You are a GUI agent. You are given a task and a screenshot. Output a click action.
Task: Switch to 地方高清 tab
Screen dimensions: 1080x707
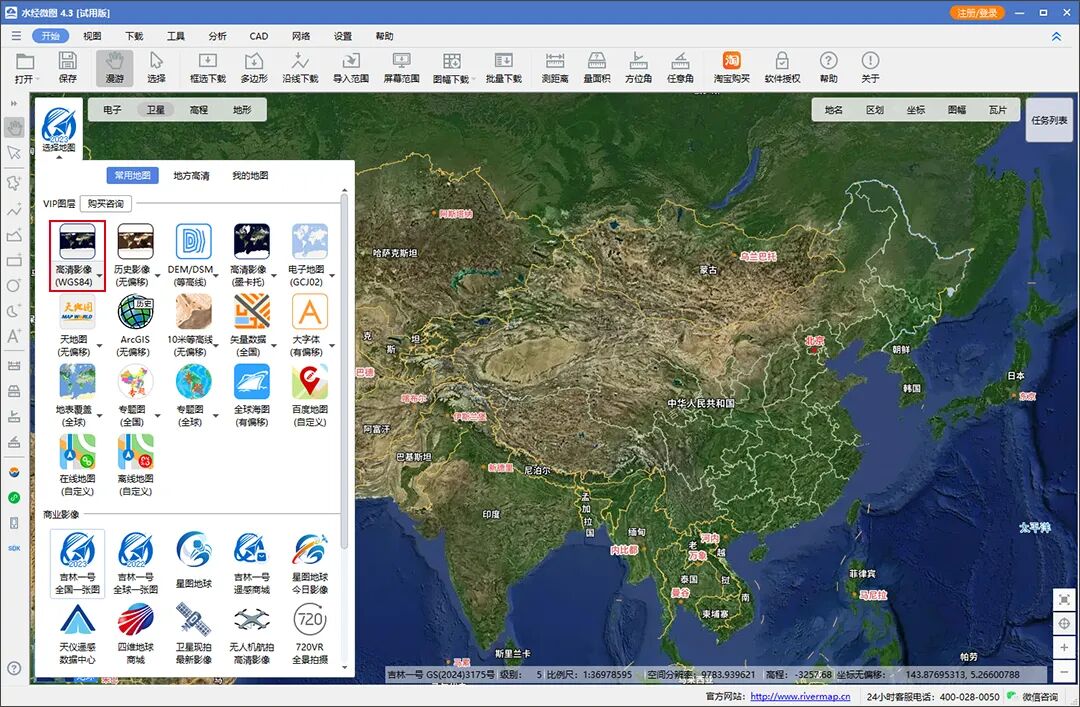(191, 176)
